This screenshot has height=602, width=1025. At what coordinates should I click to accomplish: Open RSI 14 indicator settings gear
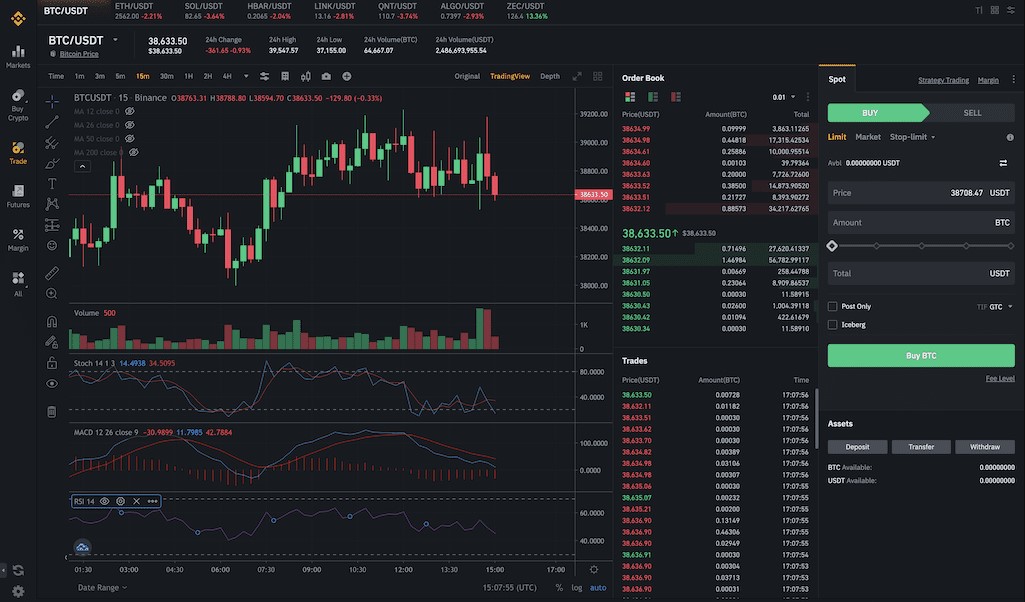pos(120,501)
